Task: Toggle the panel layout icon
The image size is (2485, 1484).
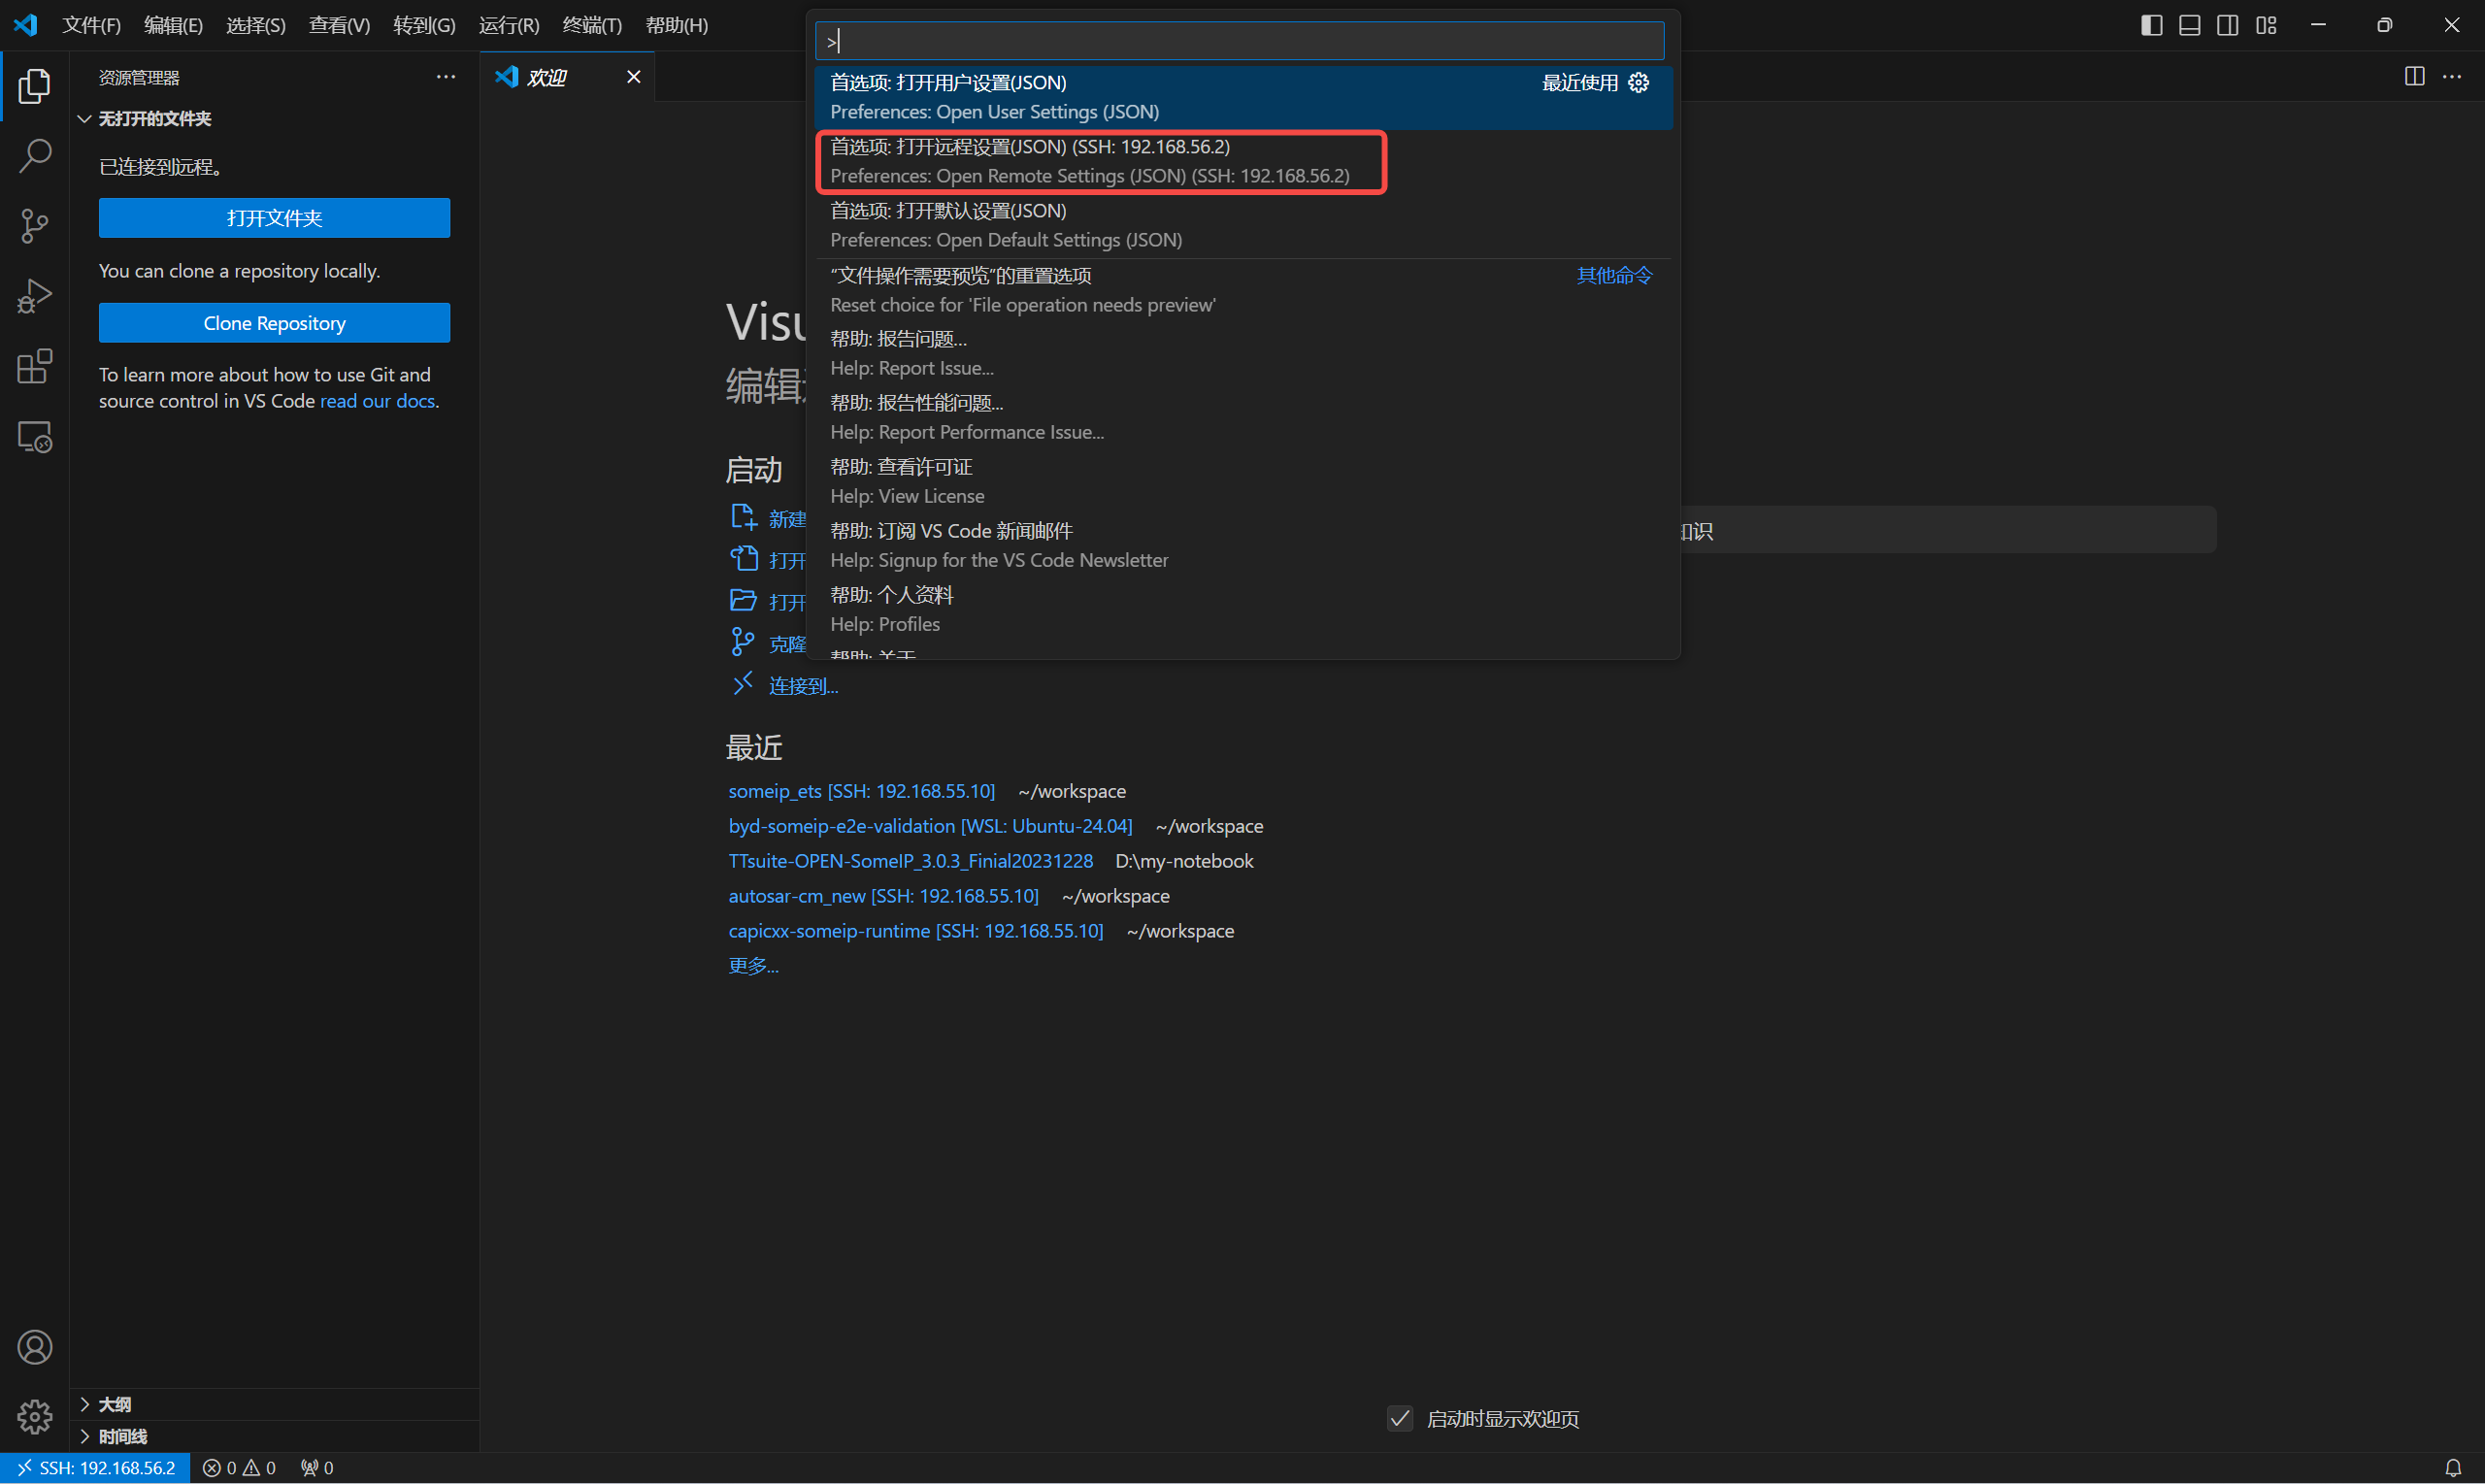Action: (x=2189, y=25)
